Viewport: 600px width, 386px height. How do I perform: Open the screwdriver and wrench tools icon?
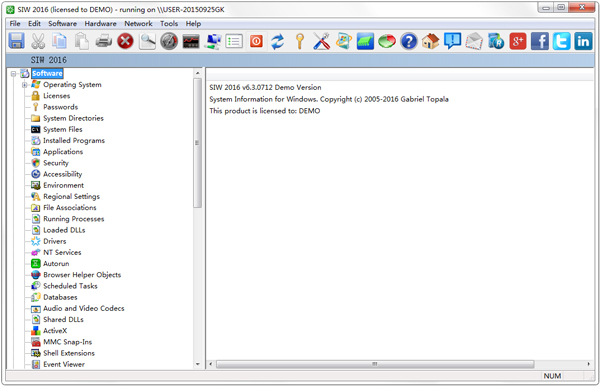click(x=321, y=41)
